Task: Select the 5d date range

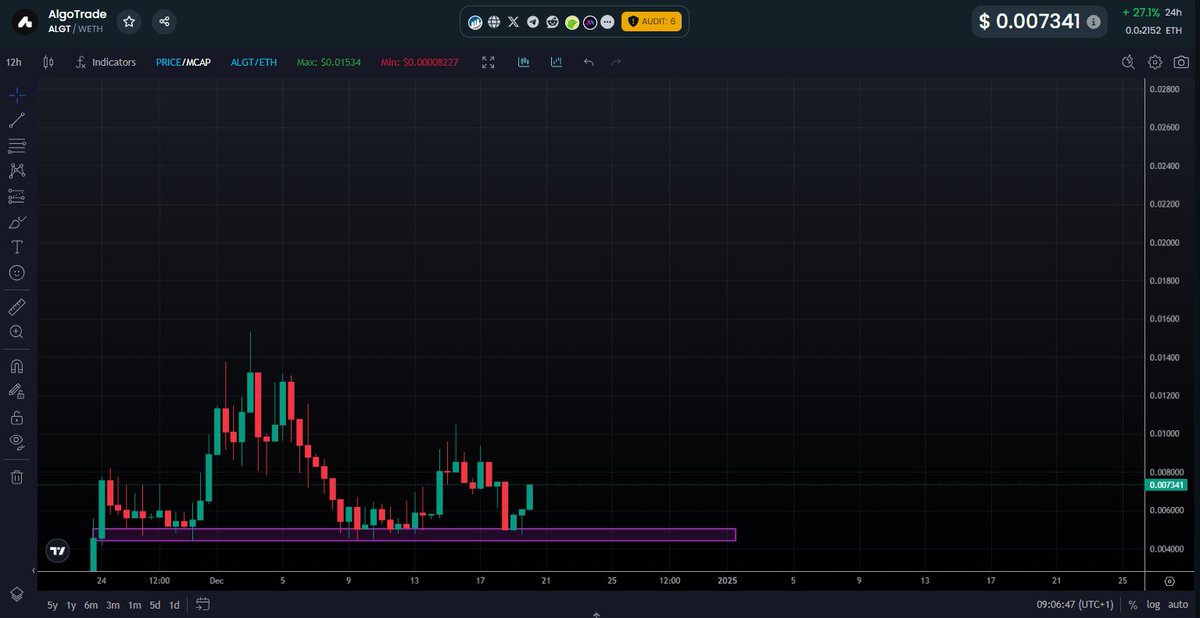Action: click(155, 605)
